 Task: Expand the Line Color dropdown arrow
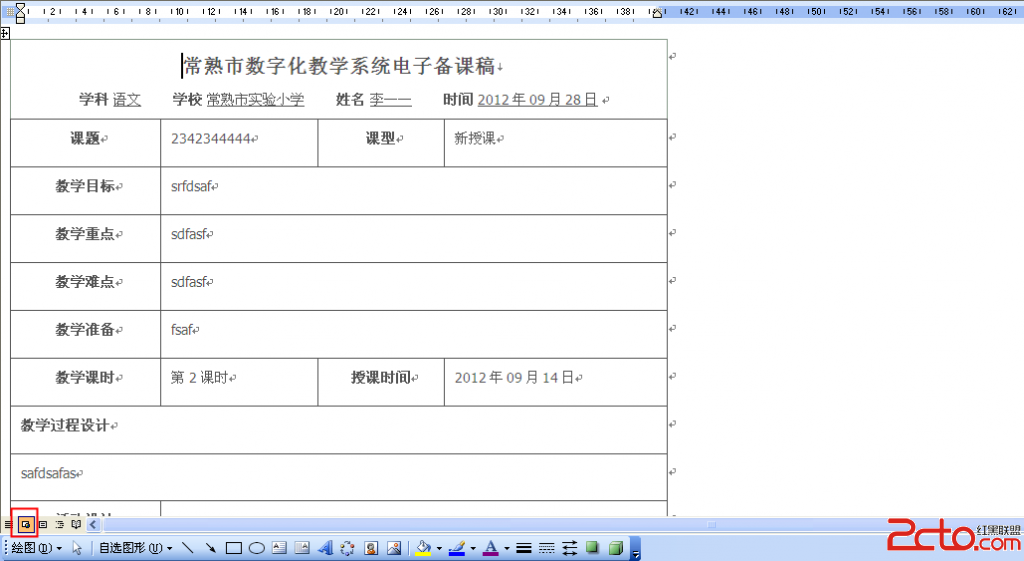pos(473,549)
